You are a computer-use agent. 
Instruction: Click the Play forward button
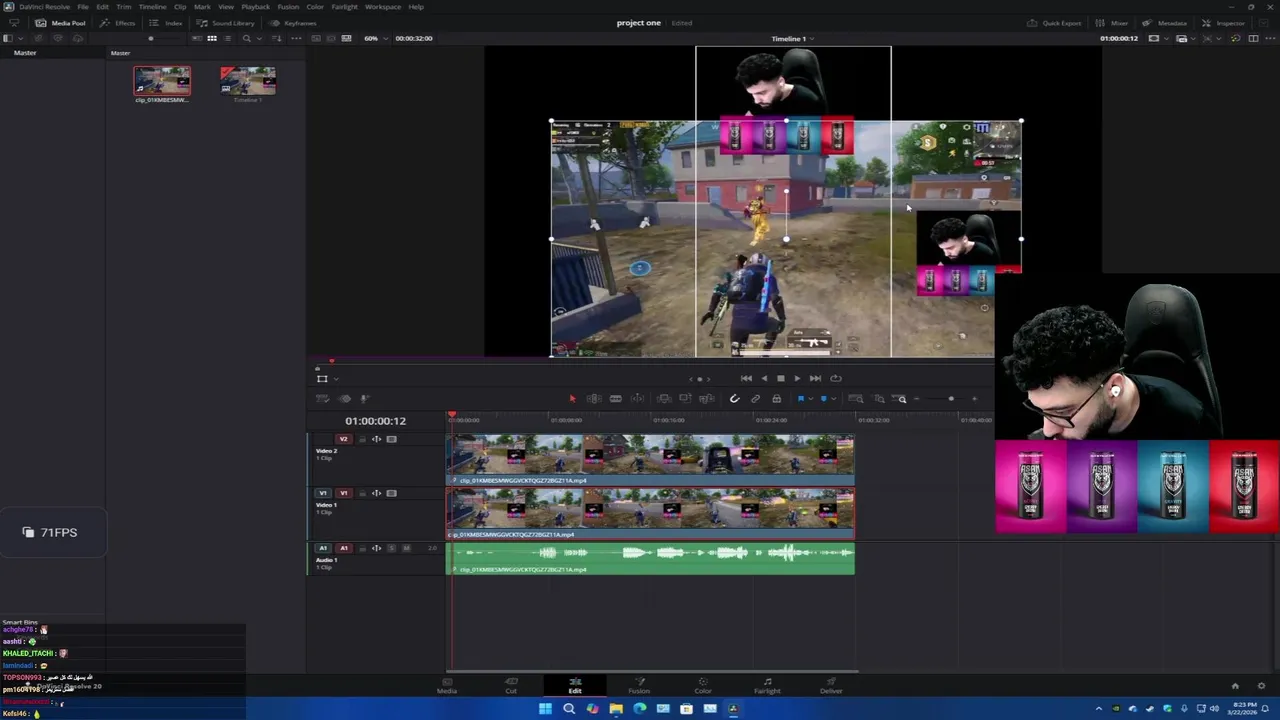pyautogui.click(x=797, y=378)
